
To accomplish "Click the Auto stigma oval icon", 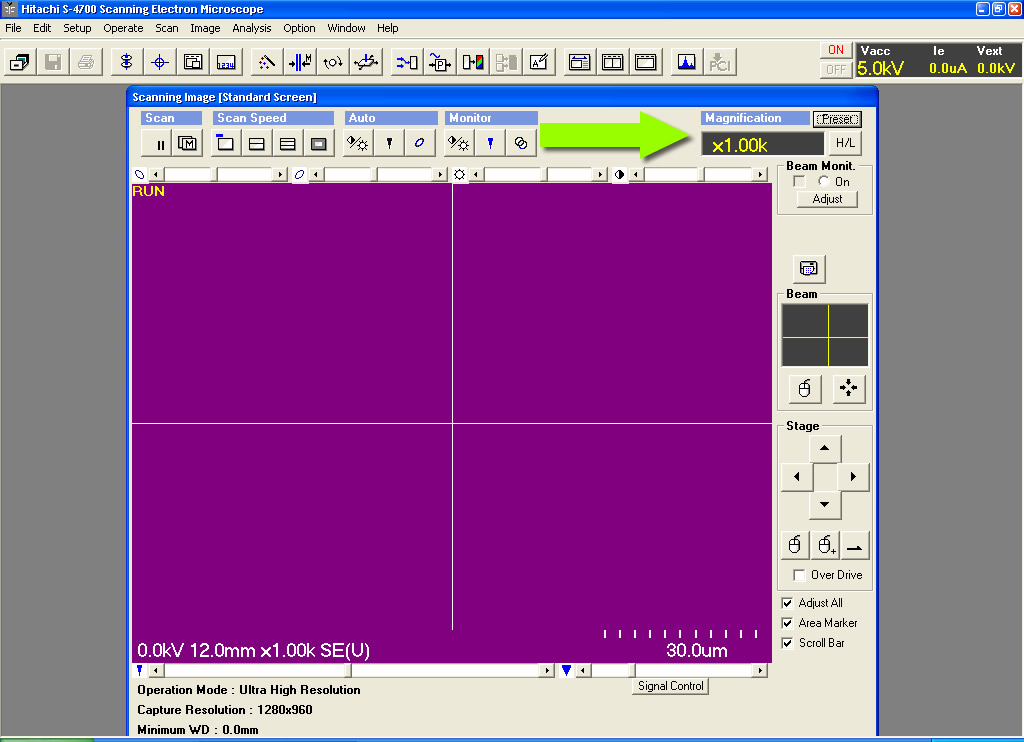I will click(x=420, y=143).
